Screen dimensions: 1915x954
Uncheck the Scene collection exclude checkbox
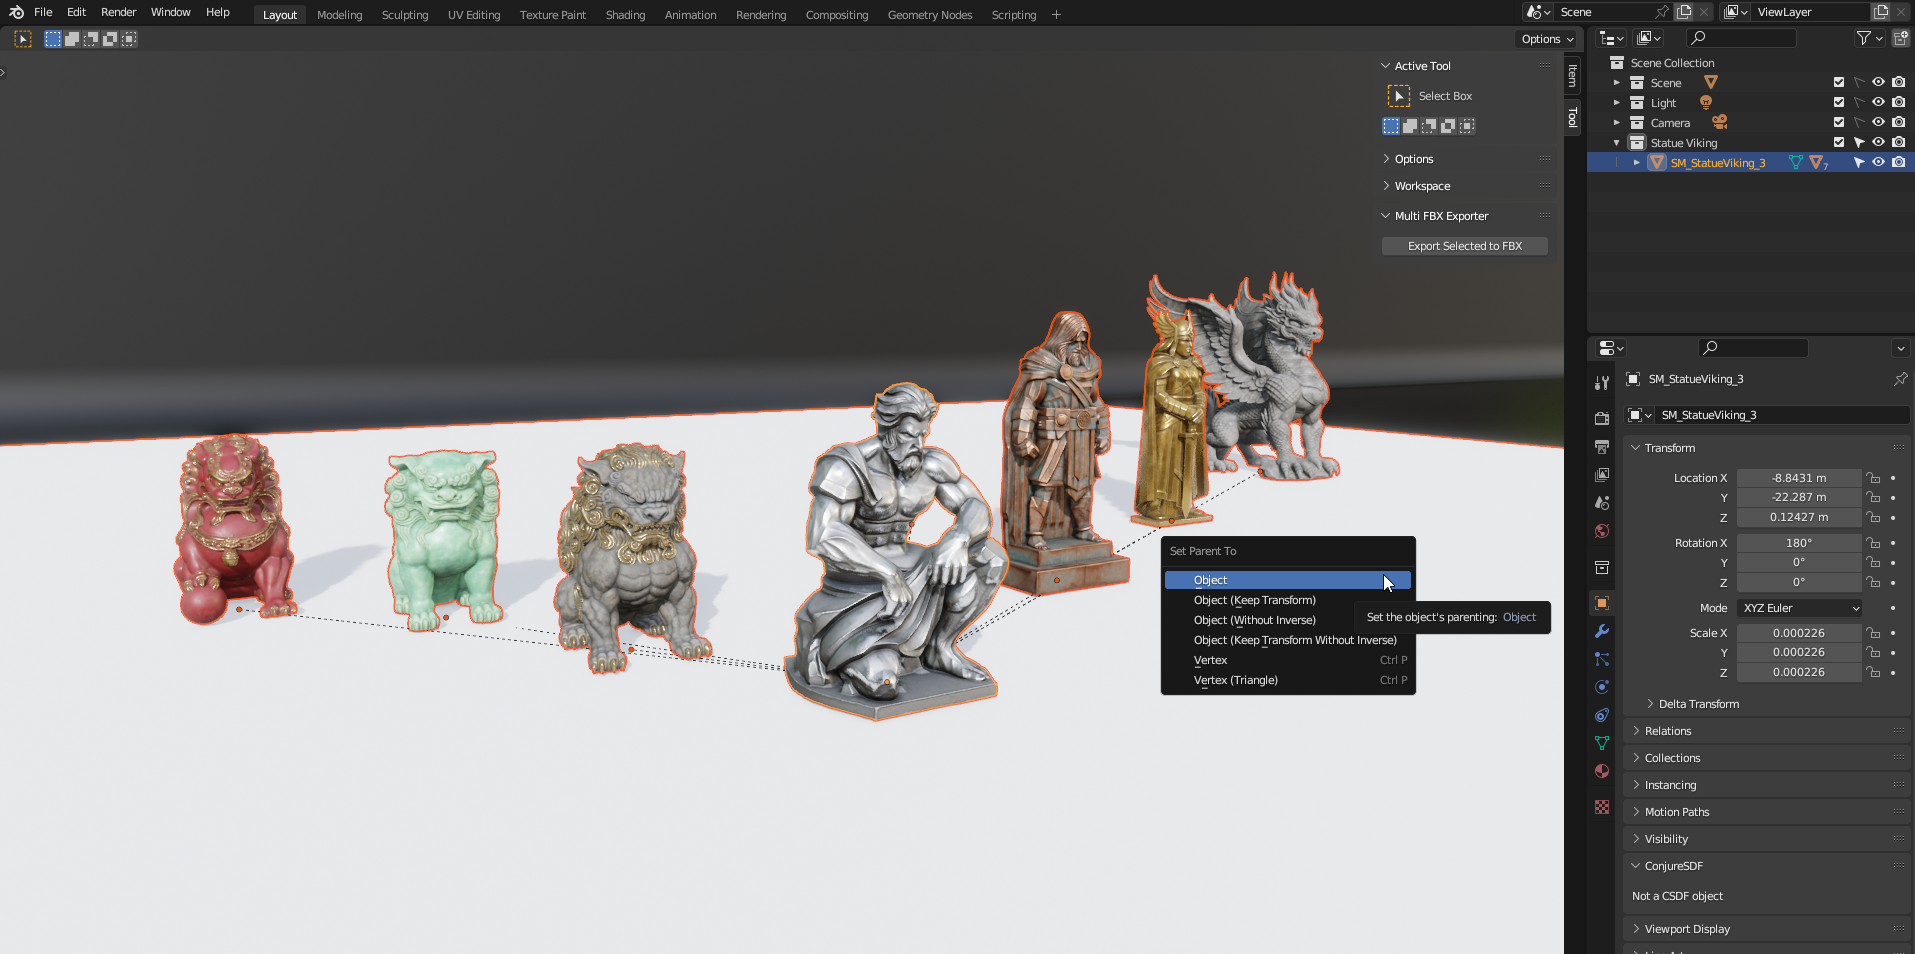pyautogui.click(x=1839, y=83)
